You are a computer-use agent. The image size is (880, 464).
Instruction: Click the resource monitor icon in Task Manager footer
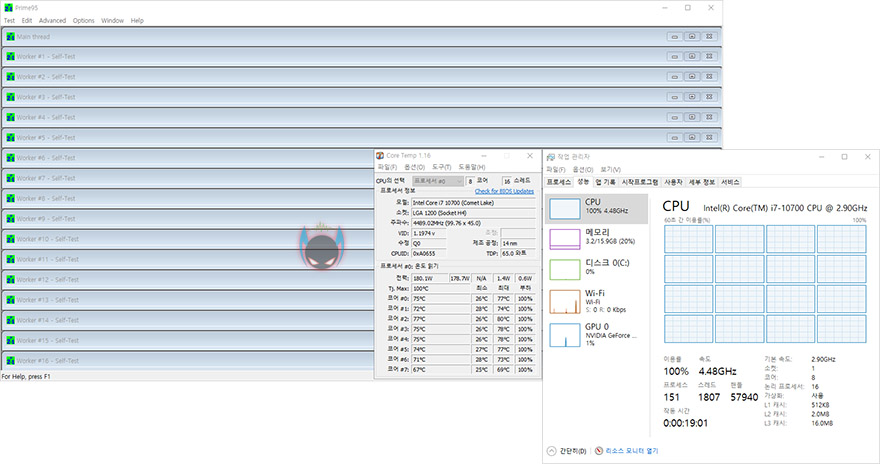coord(599,451)
